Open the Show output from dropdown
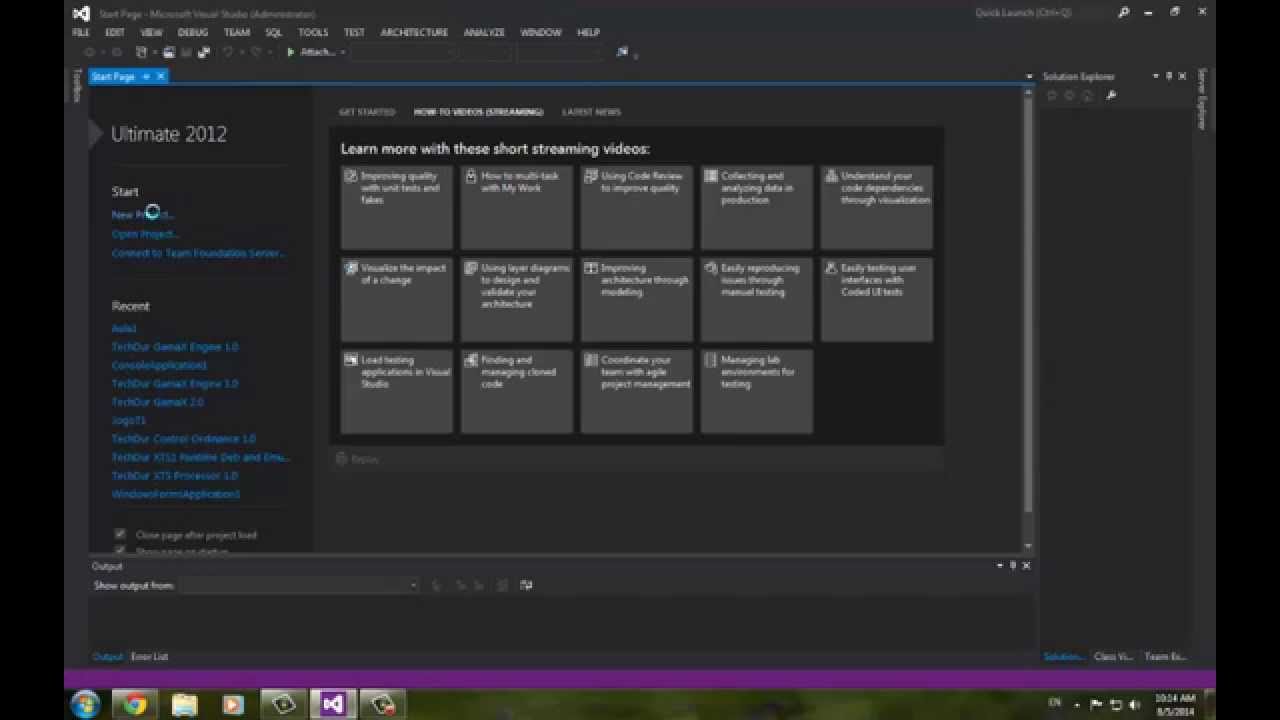Viewport: 1280px width, 720px height. click(x=299, y=585)
